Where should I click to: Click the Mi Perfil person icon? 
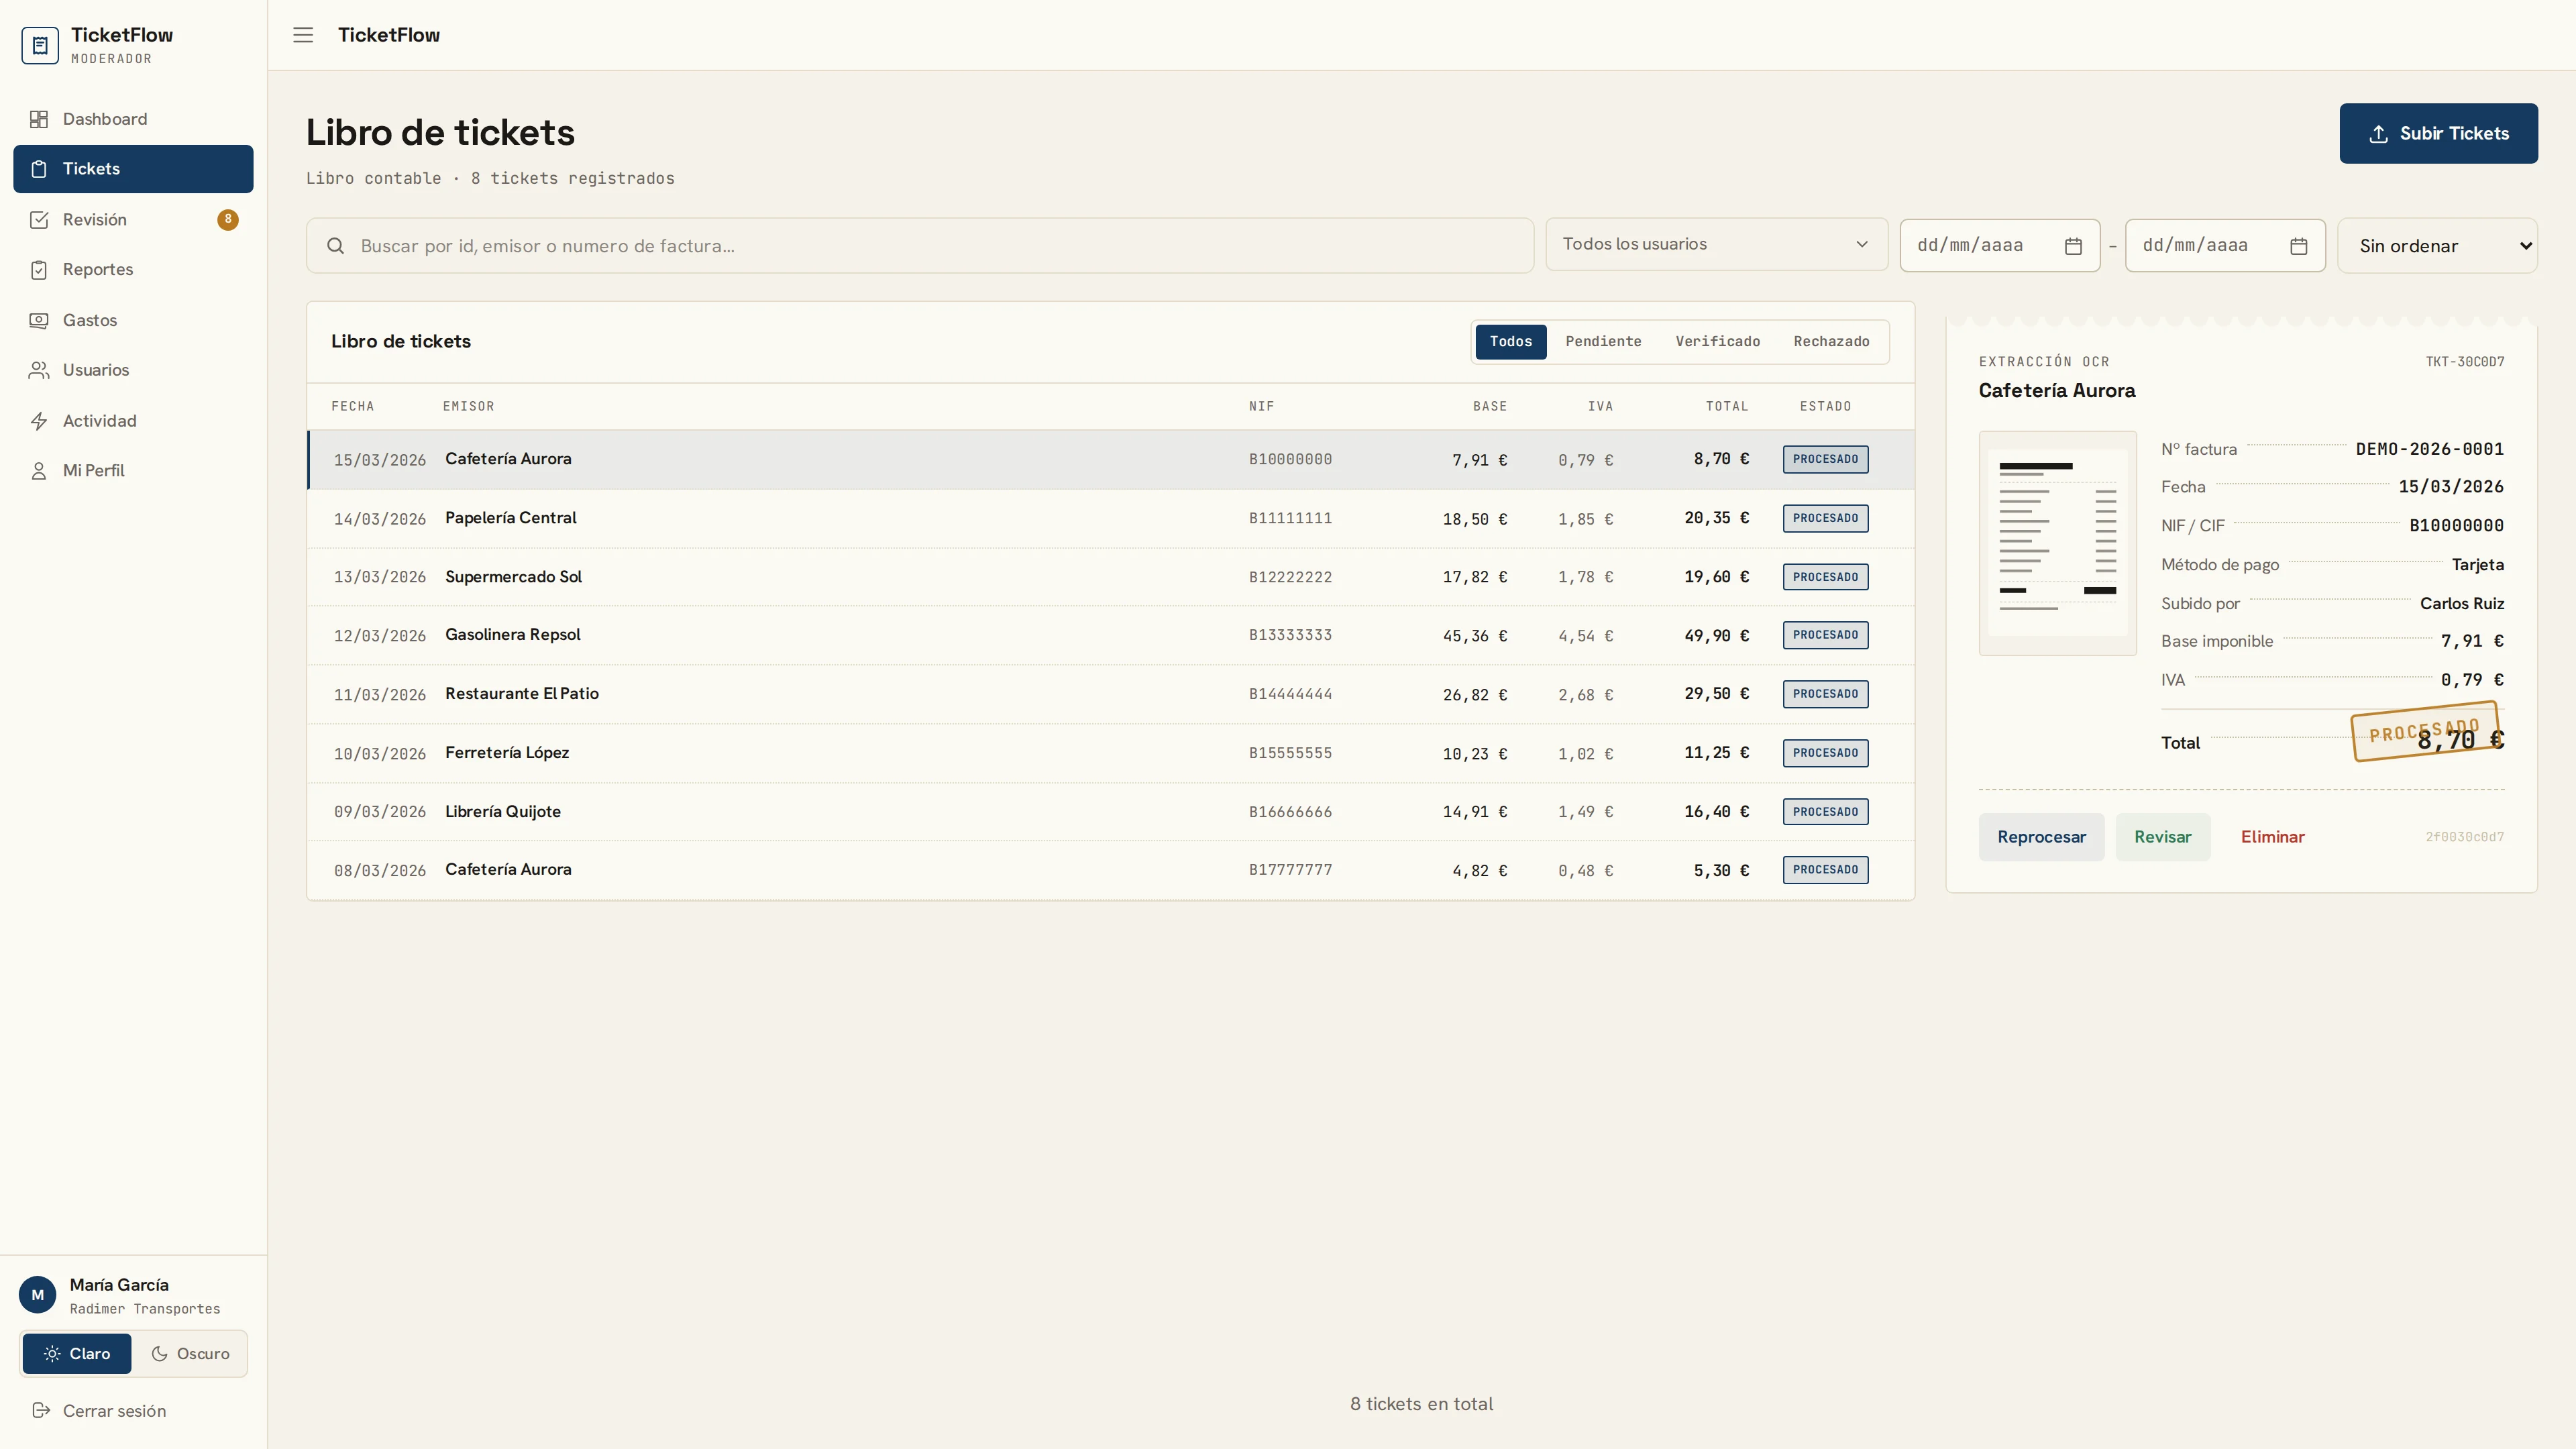tap(39, 471)
